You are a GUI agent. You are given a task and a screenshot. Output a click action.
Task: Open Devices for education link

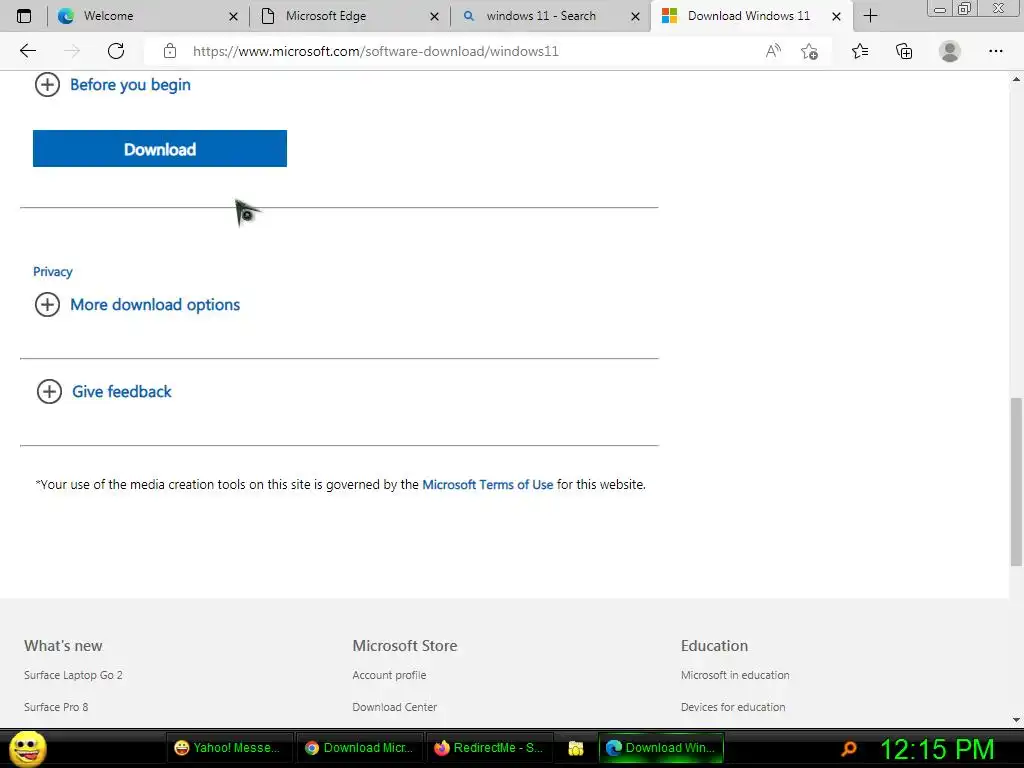[x=733, y=707]
